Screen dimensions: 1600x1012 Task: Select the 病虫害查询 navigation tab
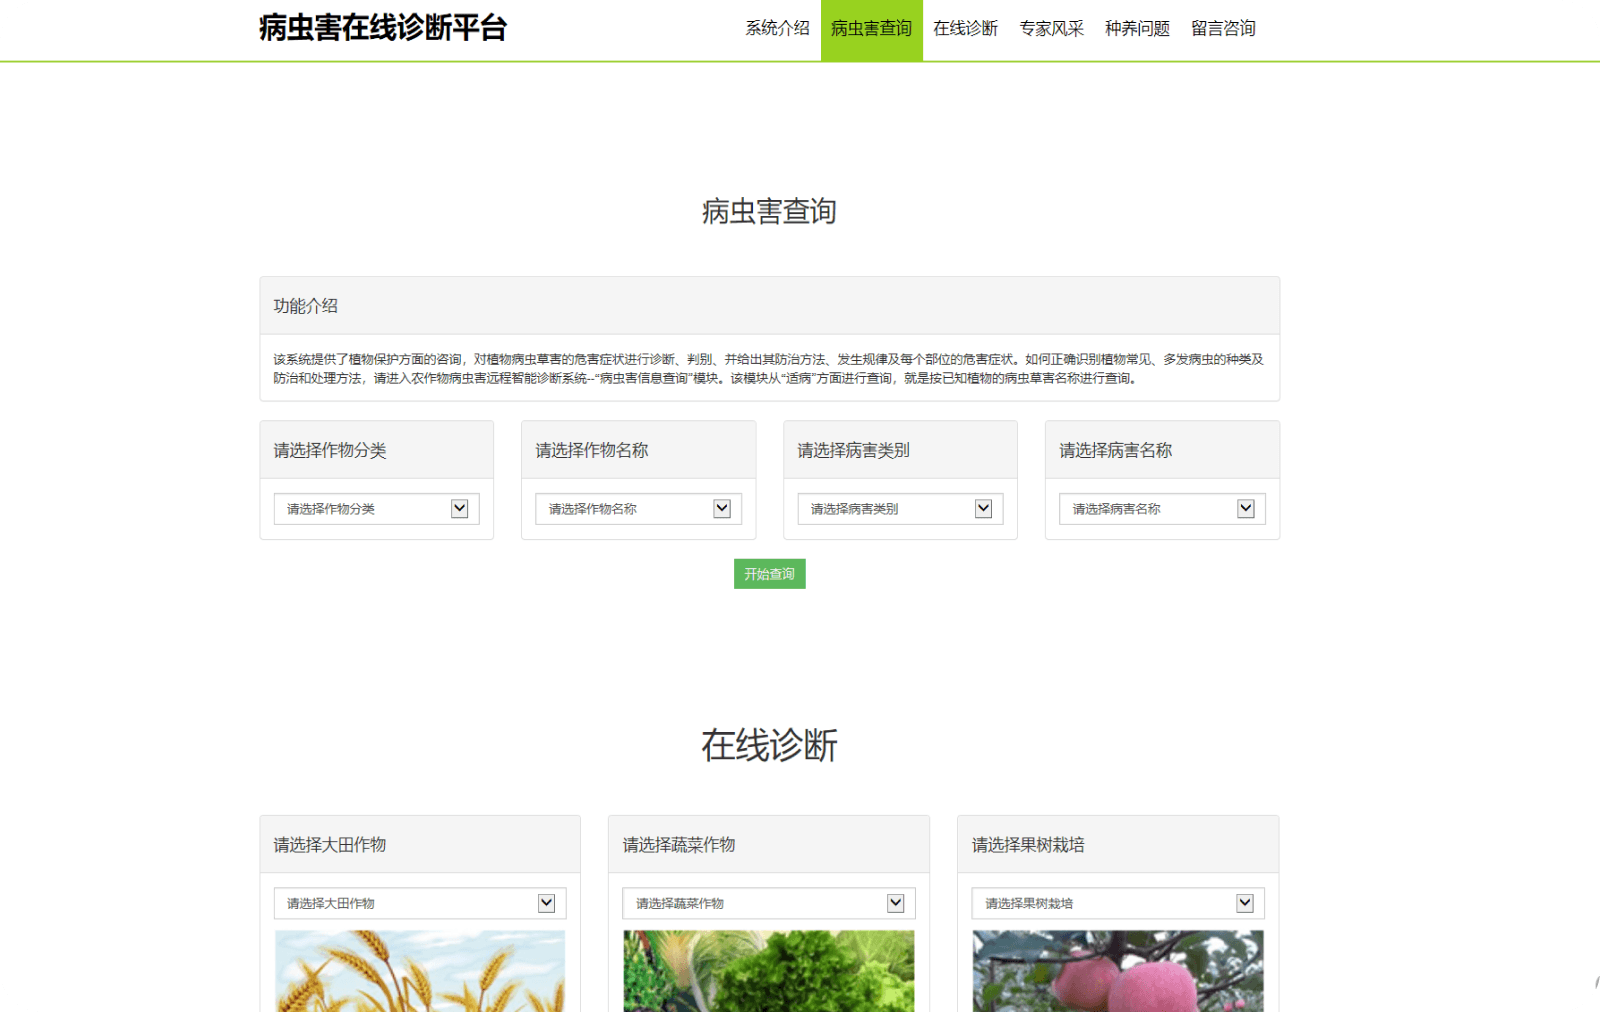pos(870,29)
